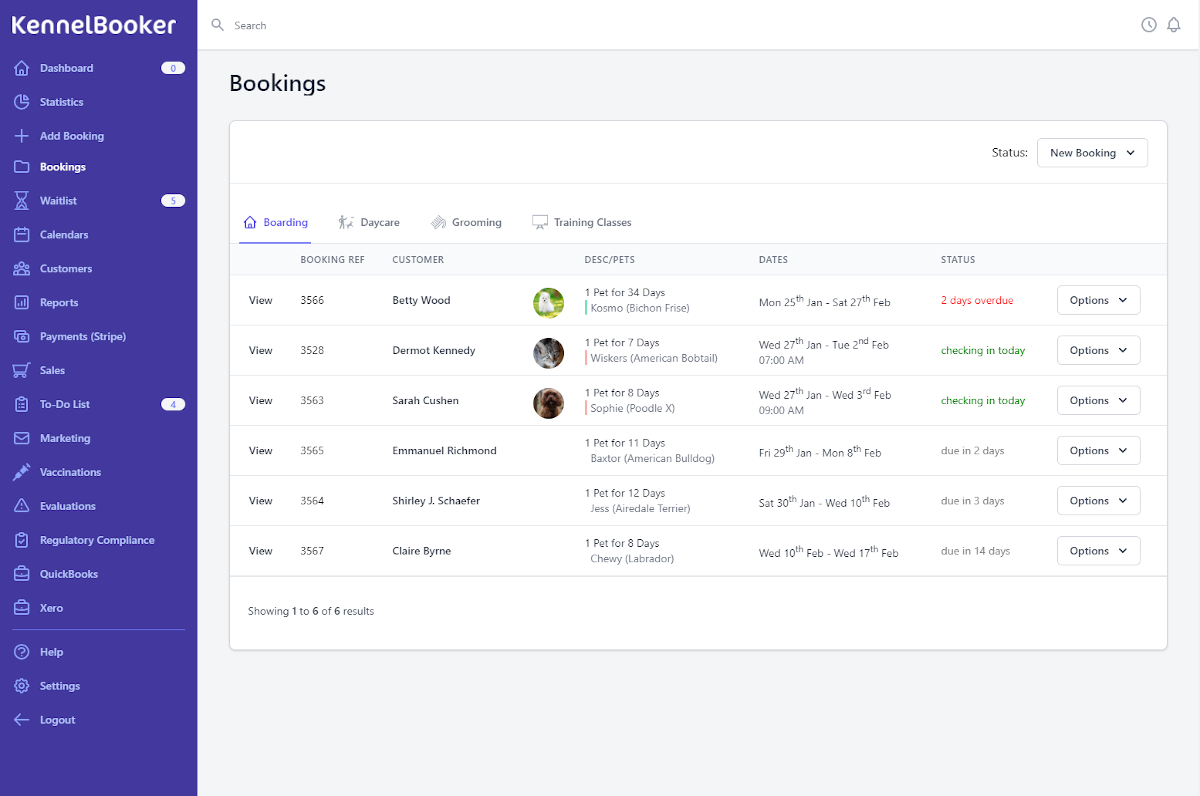1200x796 pixels.
Task: Click the Add Booking plus icon
Action: tap(22, 136)
